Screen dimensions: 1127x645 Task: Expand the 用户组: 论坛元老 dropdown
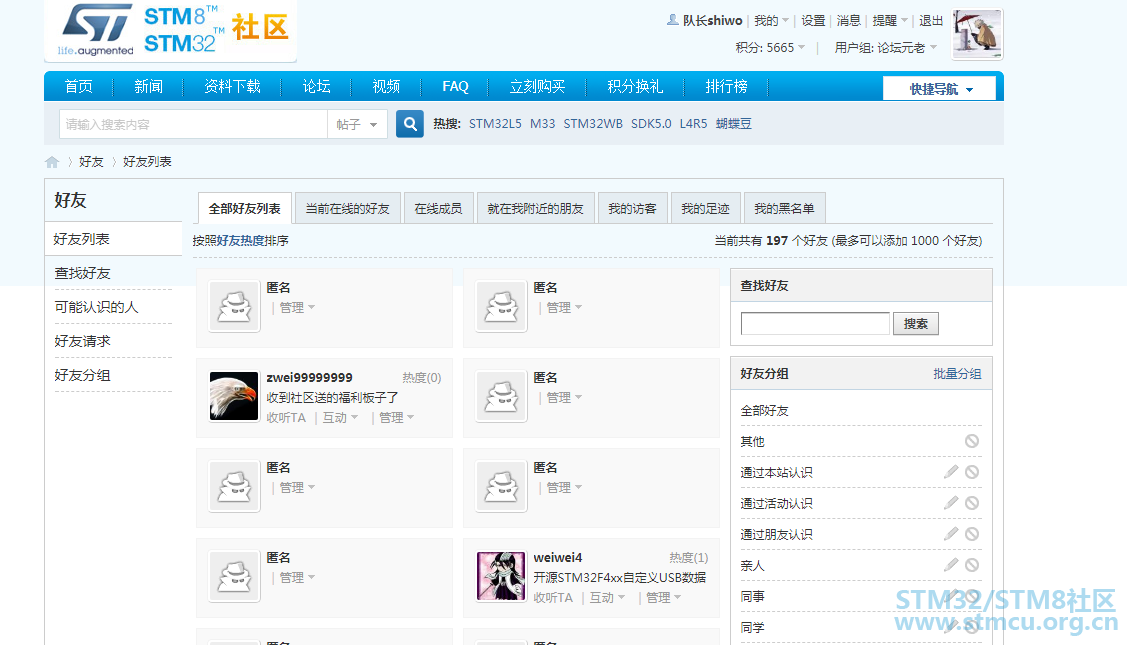pos(886,47)
